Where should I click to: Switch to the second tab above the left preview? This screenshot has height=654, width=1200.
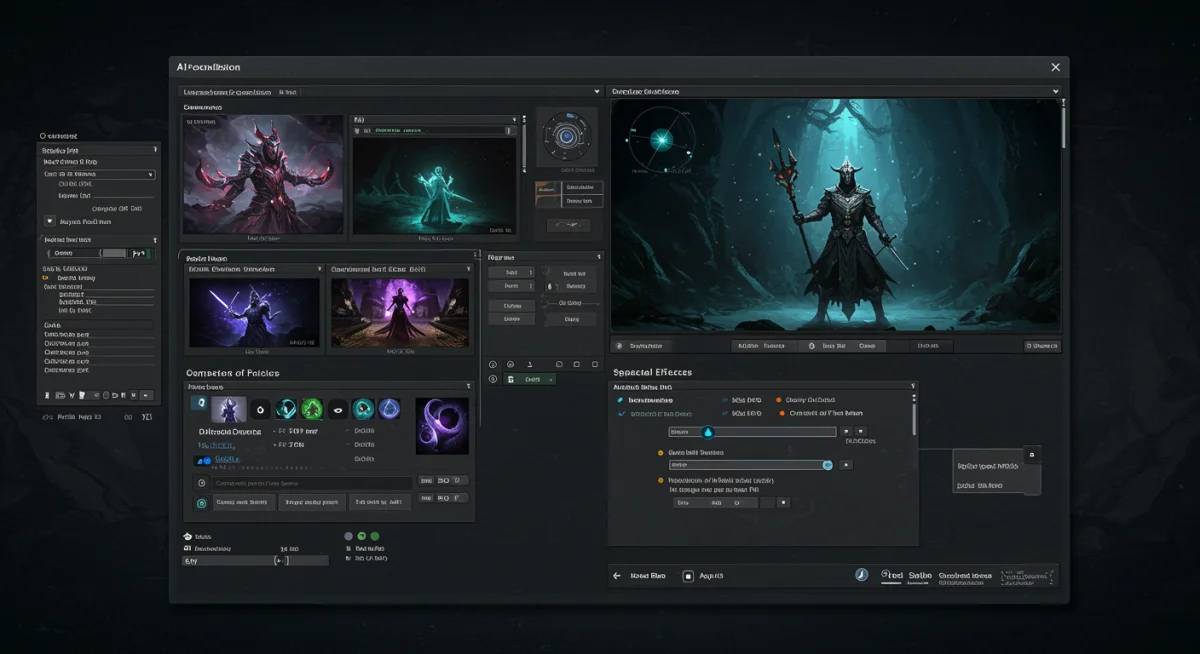tap(287, 91)
